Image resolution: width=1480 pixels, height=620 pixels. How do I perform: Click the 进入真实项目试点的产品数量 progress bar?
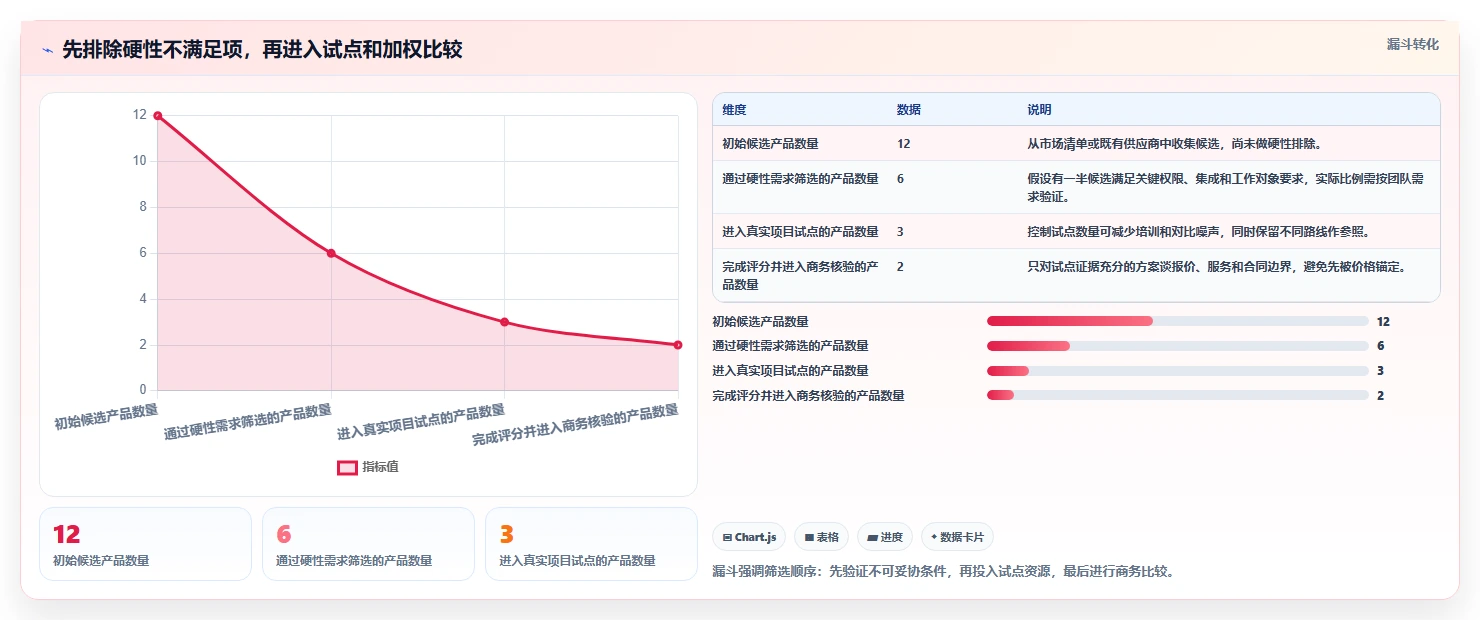tap(1177, 371)
